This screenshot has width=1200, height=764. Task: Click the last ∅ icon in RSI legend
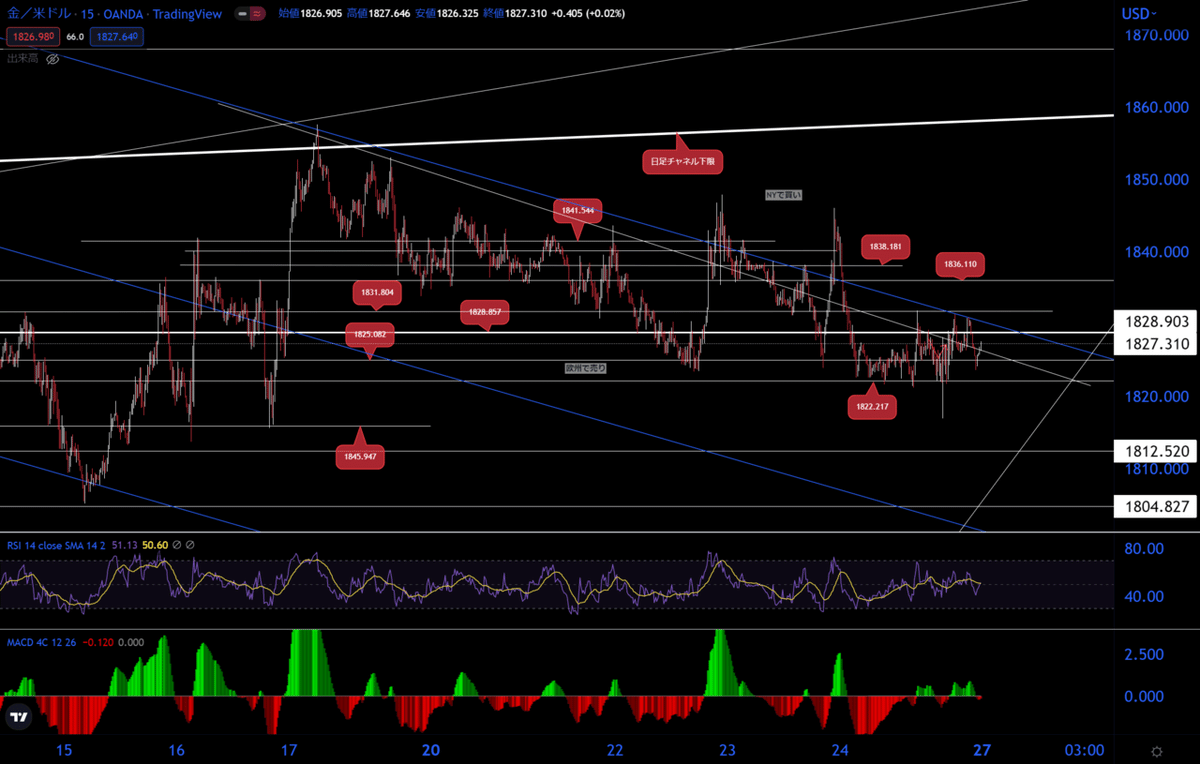pos(190,545)
